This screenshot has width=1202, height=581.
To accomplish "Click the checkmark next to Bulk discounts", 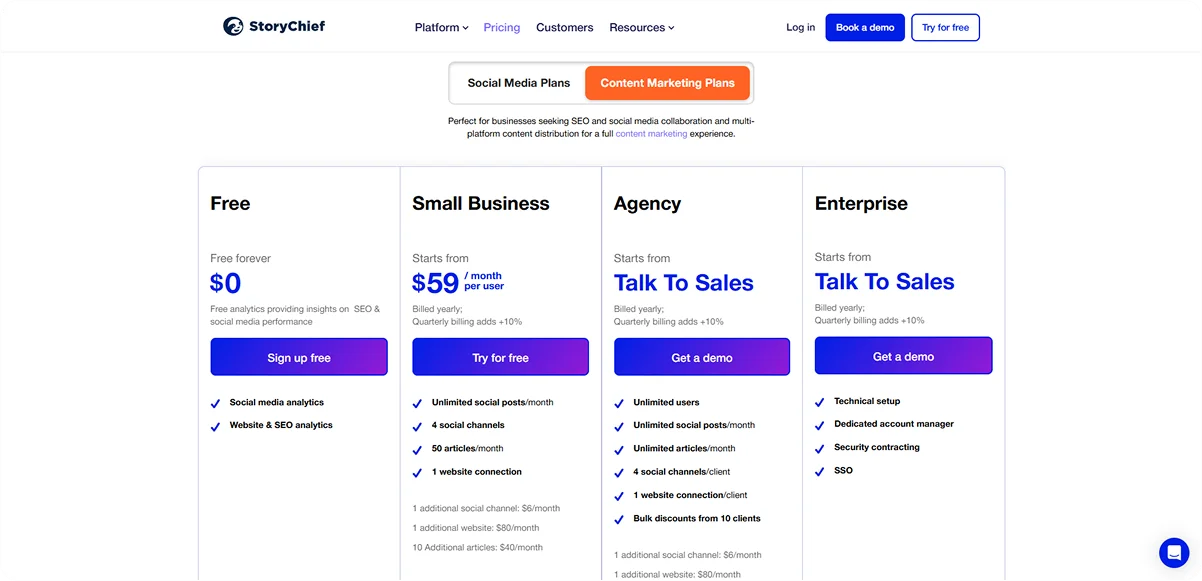I will click(619, 518).
